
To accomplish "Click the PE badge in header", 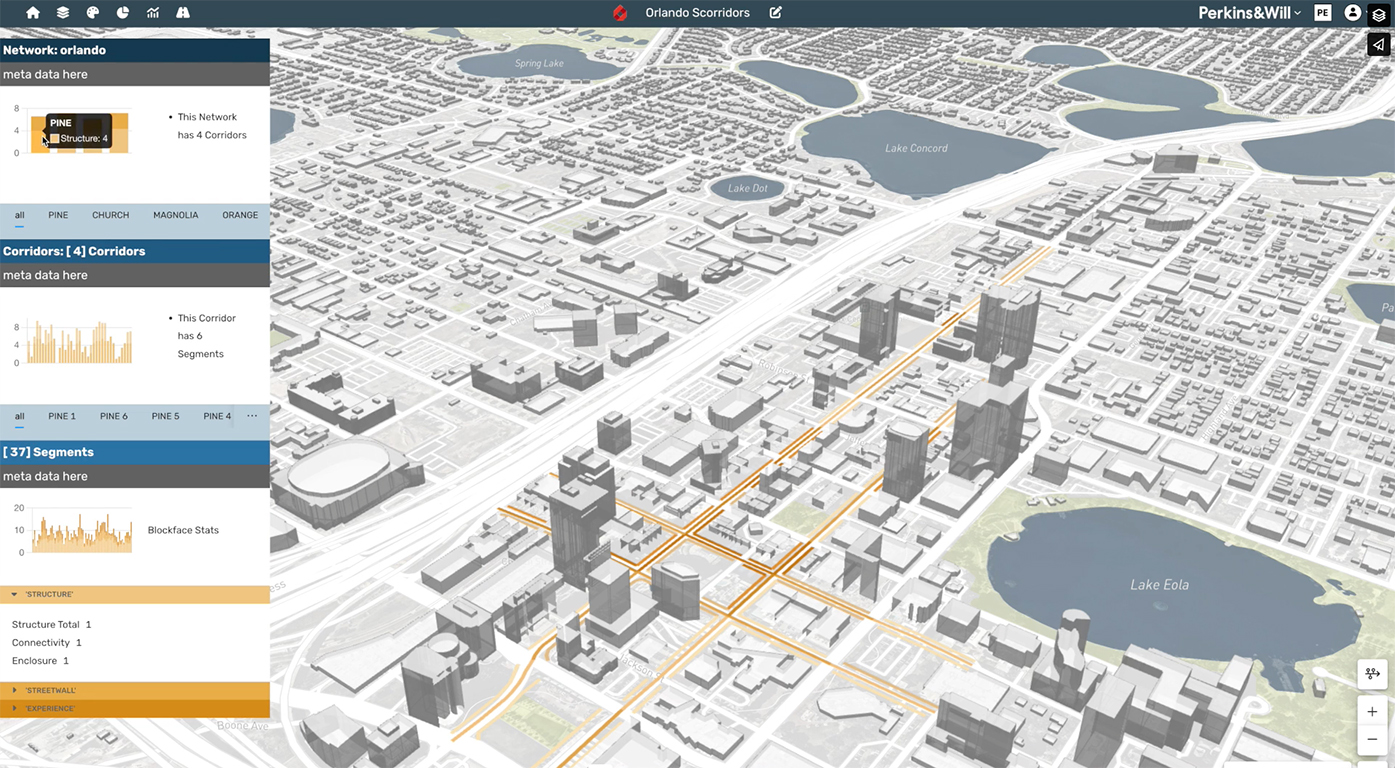I will 1323,13.
